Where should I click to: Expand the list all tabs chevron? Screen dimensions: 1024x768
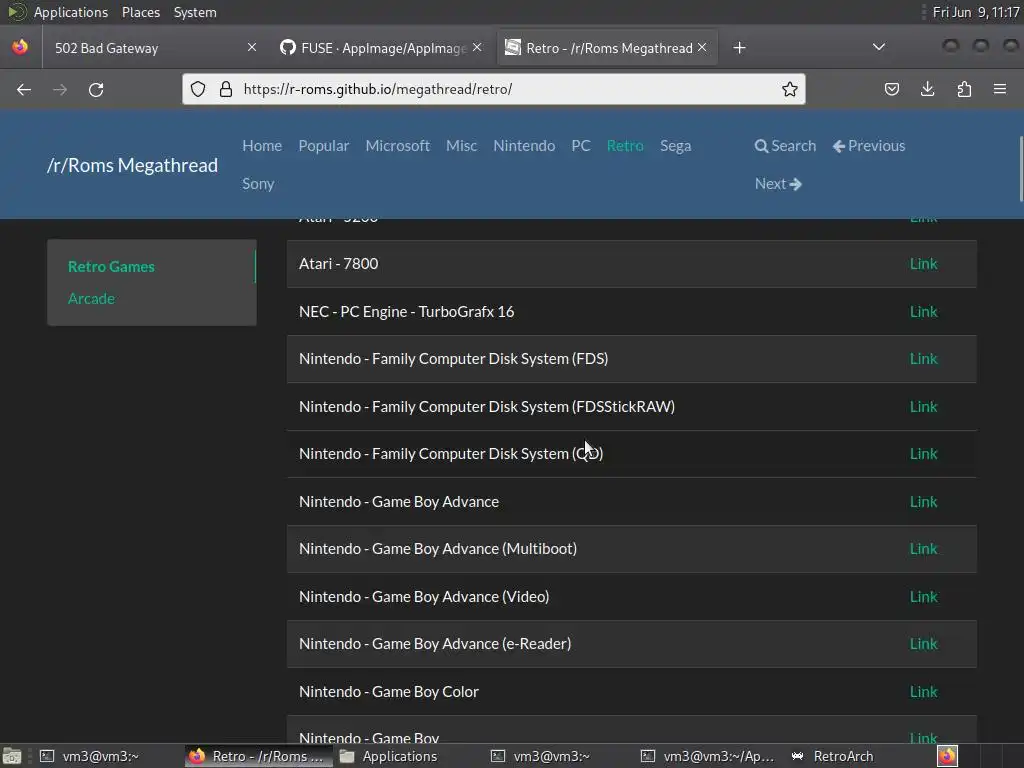pyautogui.click(x=879, y=47)
